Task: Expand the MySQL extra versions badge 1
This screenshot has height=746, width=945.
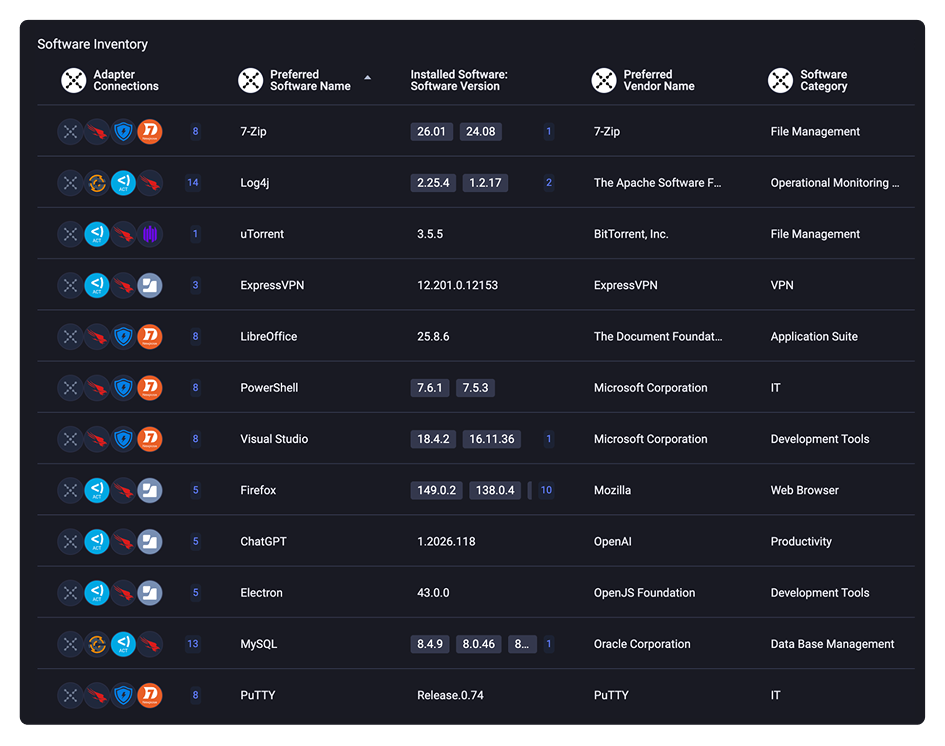Action: click(548, 644)
